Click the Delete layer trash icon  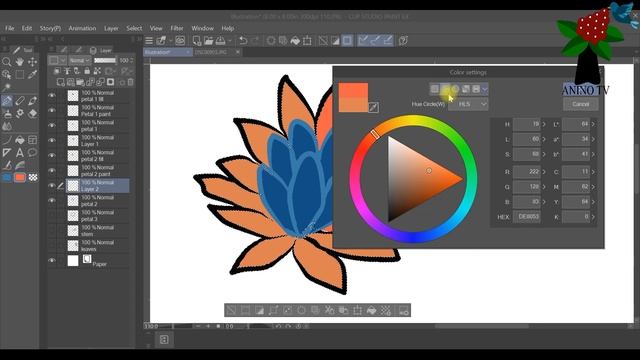(x=131, y=82)
